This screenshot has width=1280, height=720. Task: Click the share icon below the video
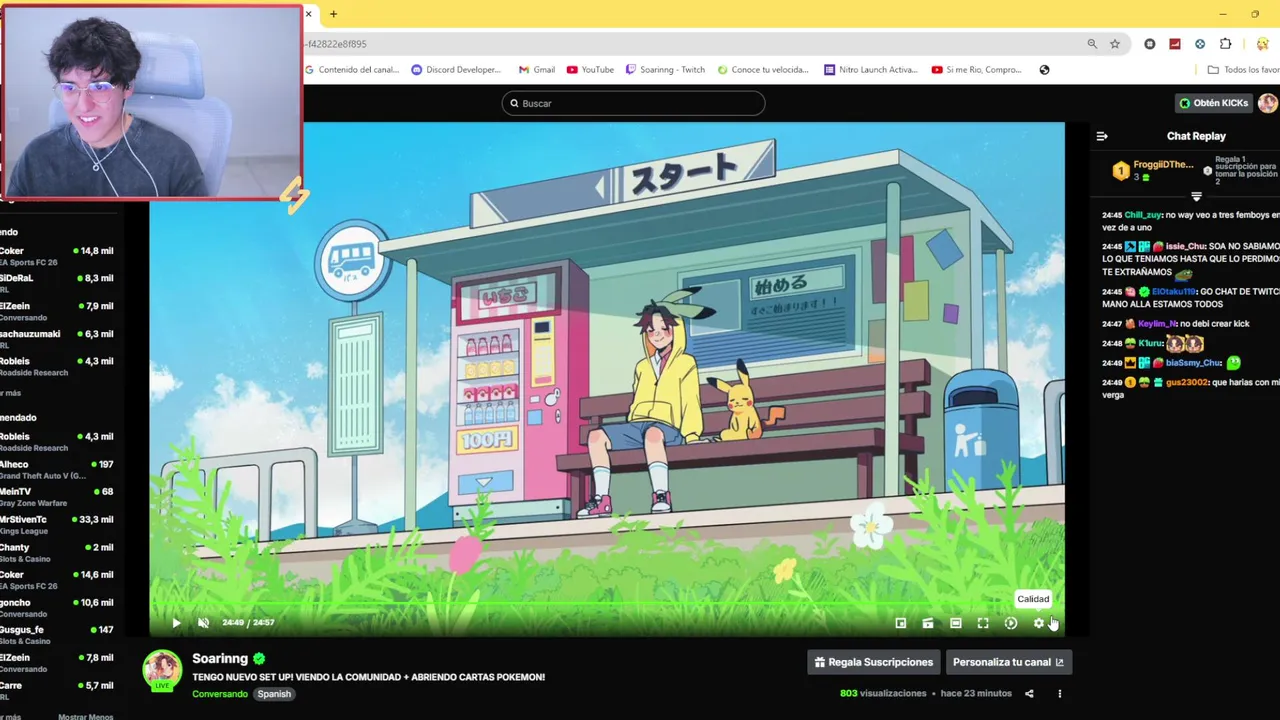coord(1029,693)
